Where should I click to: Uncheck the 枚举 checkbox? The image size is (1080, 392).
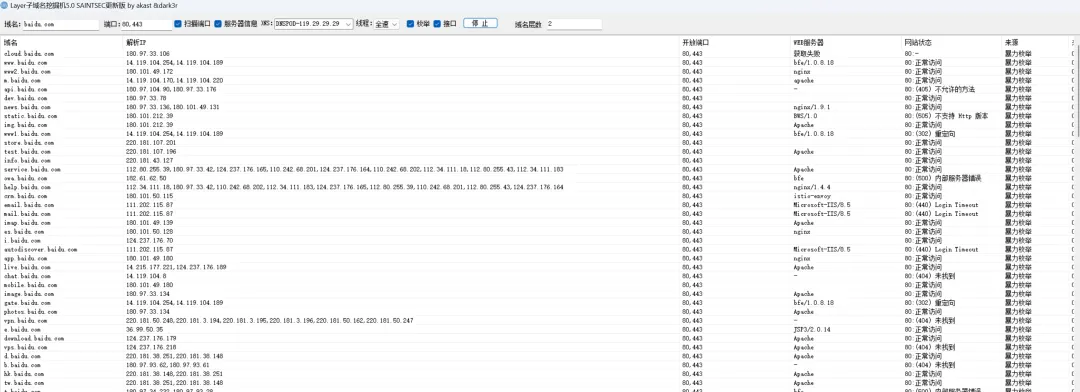click(x=411, y=23)
